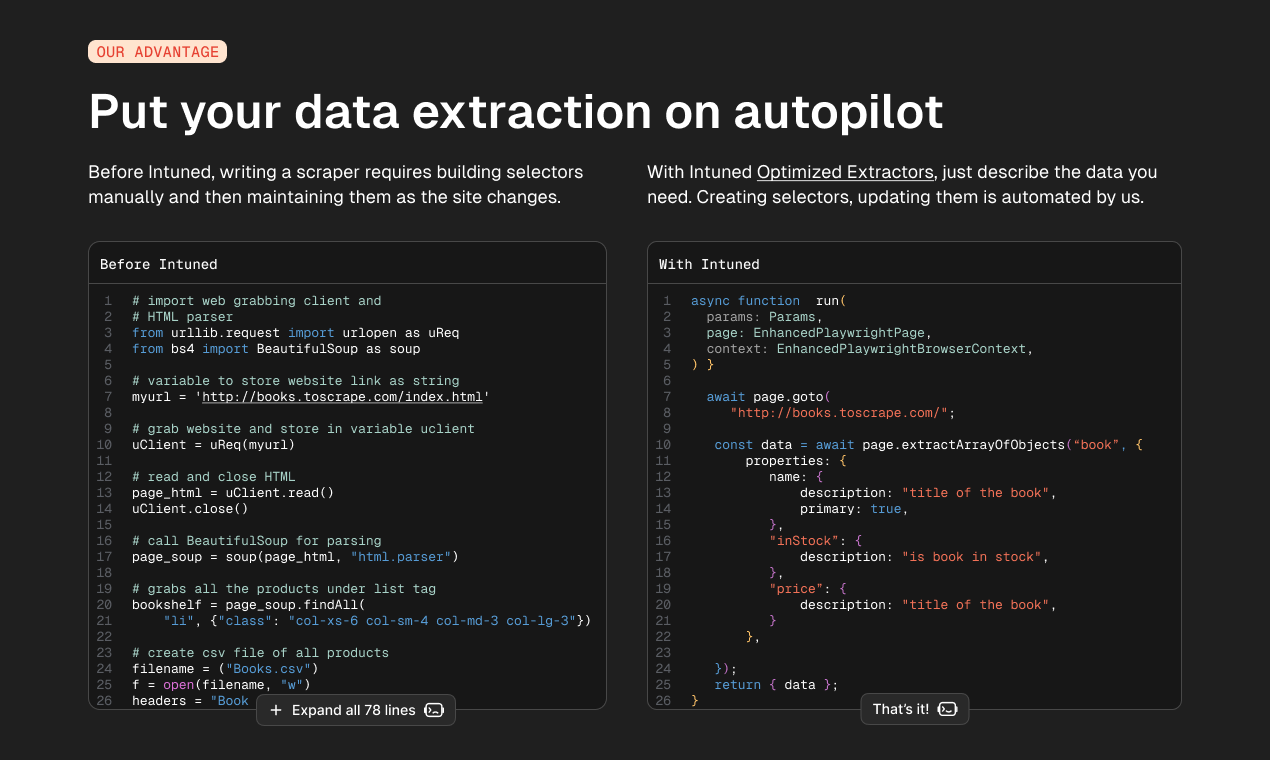
Task: Click line 'uClient = uReq(myurl)'
Action: point(213,445)
